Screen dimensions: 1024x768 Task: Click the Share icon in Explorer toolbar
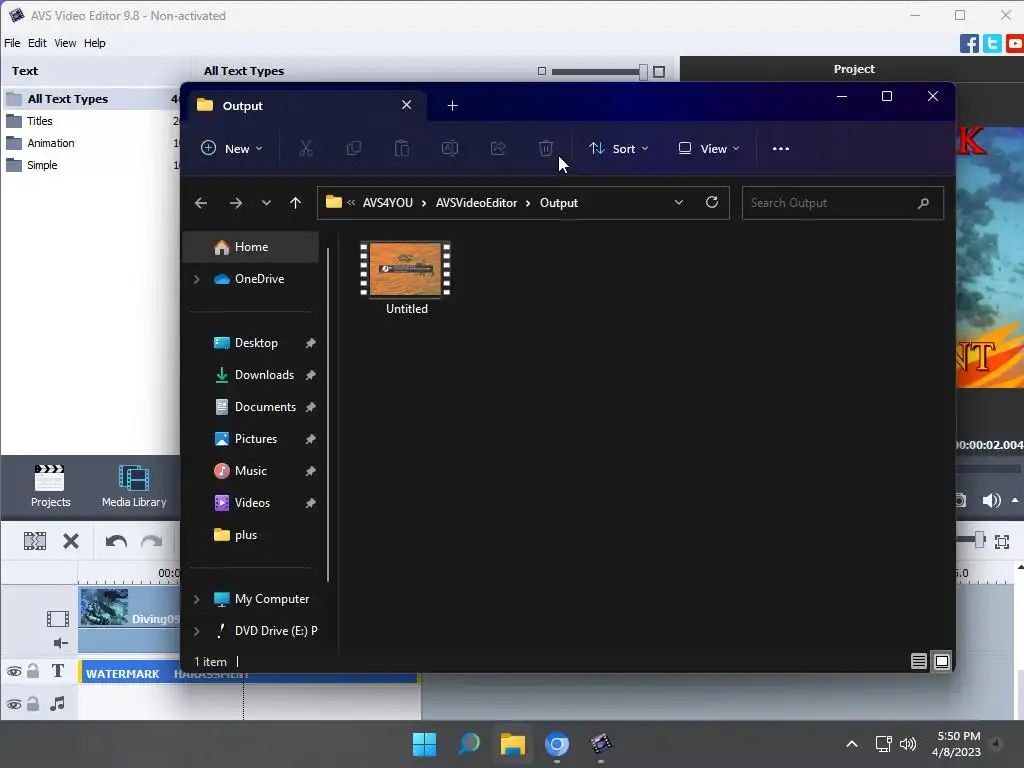[498, 148]
